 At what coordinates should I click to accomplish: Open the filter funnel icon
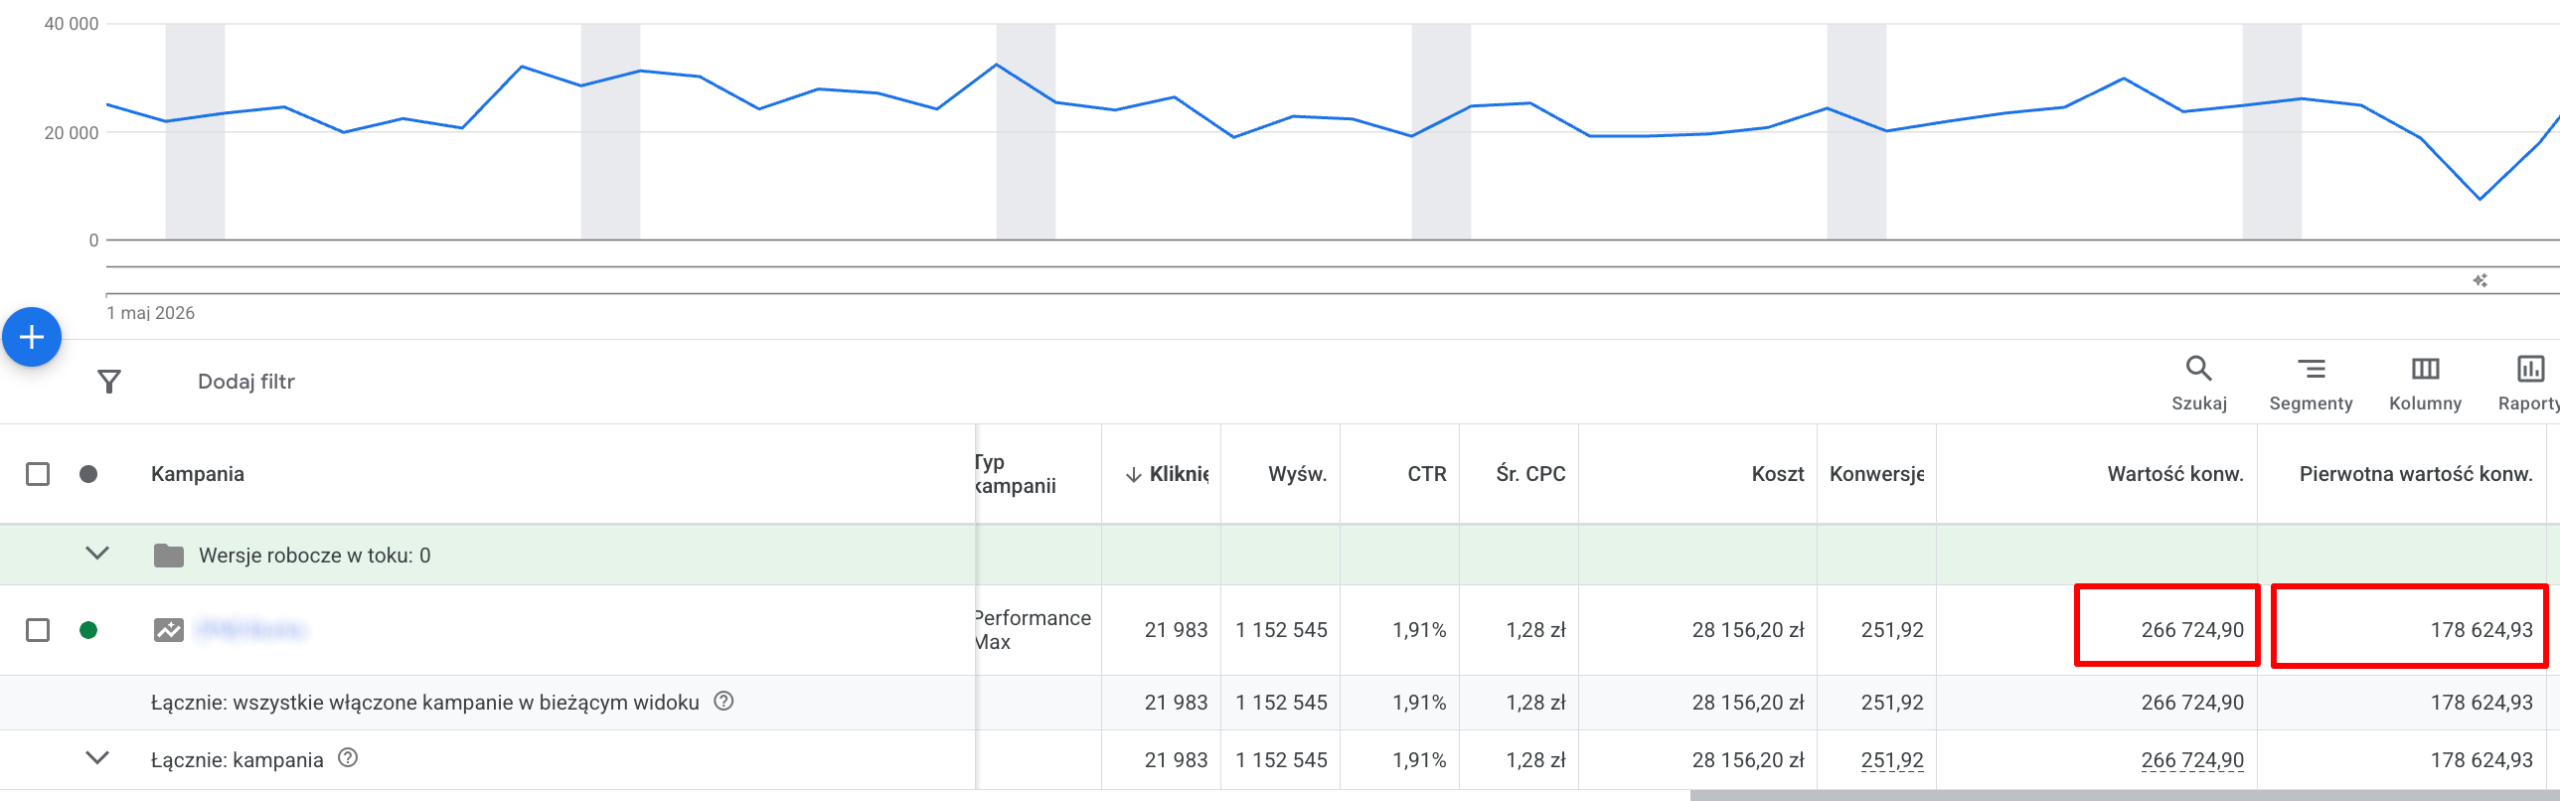point(109,381)
